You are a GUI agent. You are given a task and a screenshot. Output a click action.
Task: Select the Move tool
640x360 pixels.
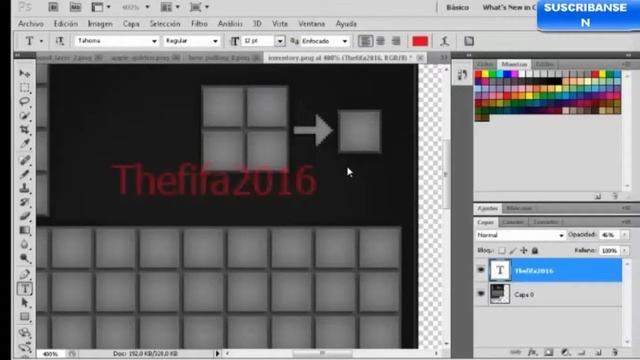click(25, 73)
